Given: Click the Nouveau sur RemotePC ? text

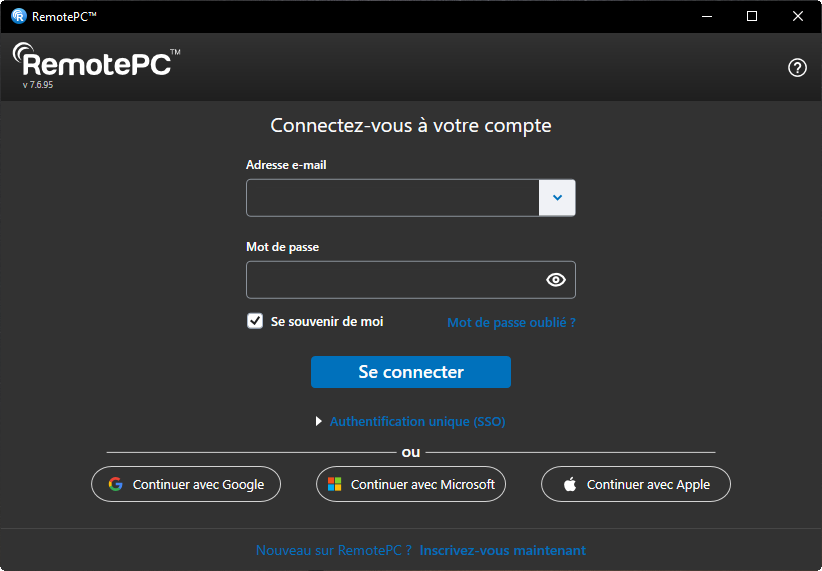Looking at the screenshot, I should 333,550.
